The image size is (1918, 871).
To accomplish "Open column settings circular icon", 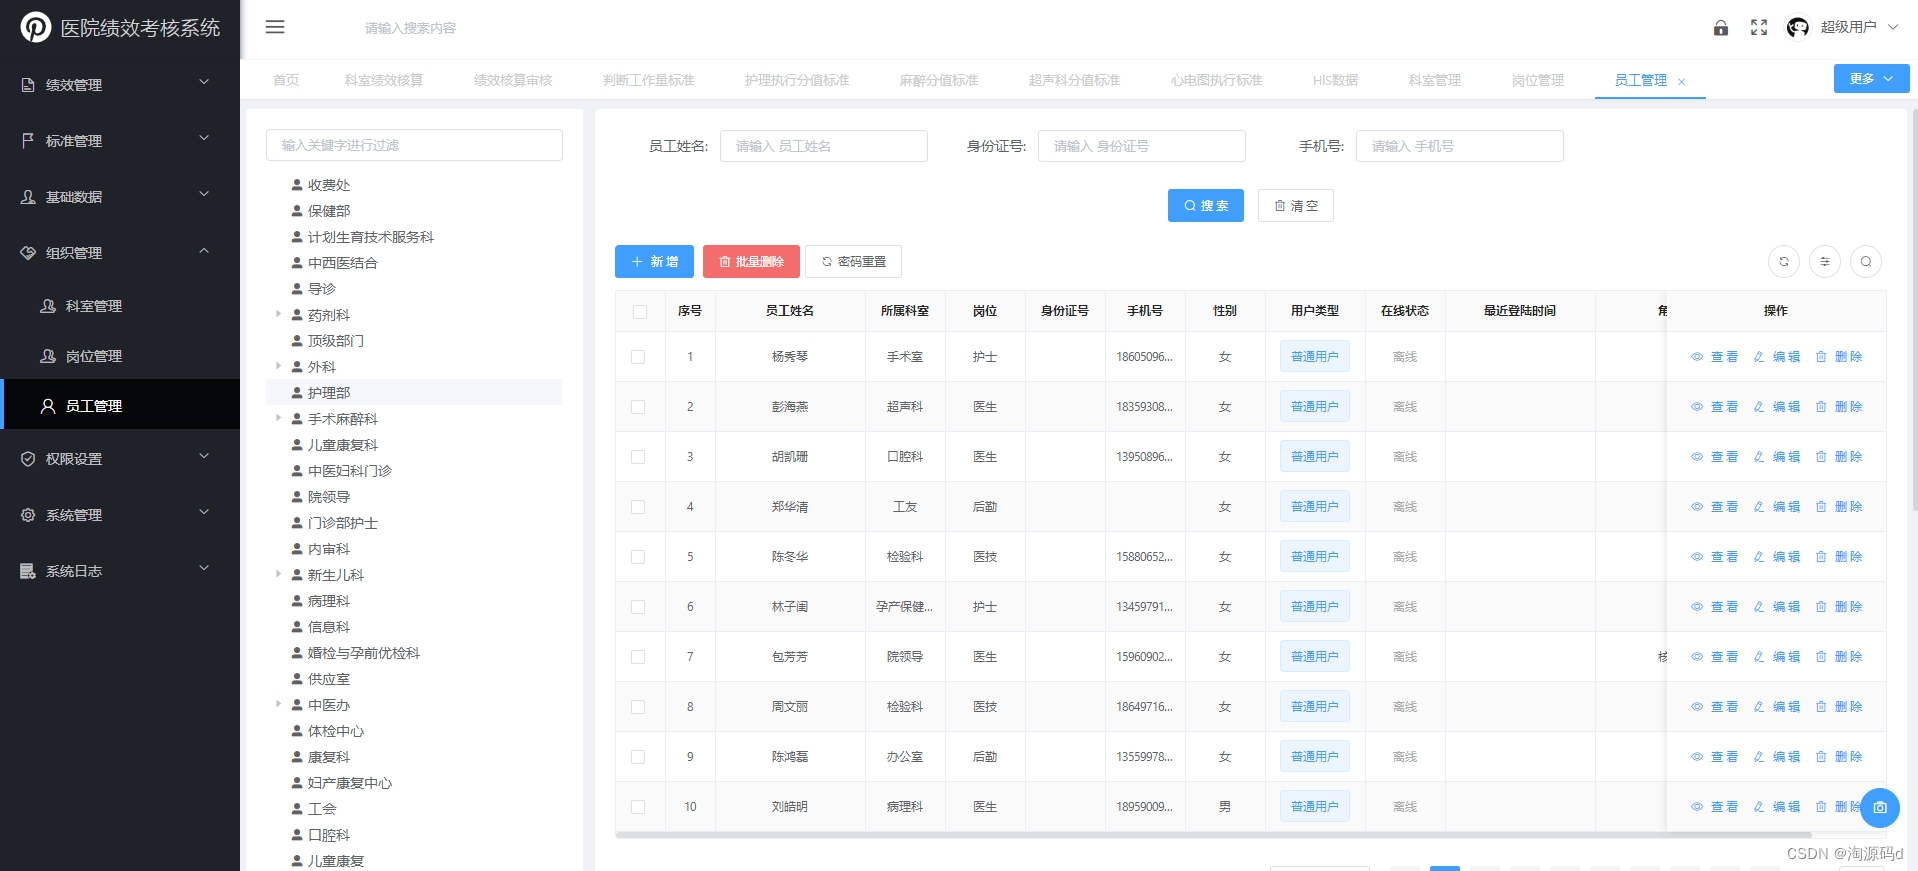I will (x=1825, y=262).
